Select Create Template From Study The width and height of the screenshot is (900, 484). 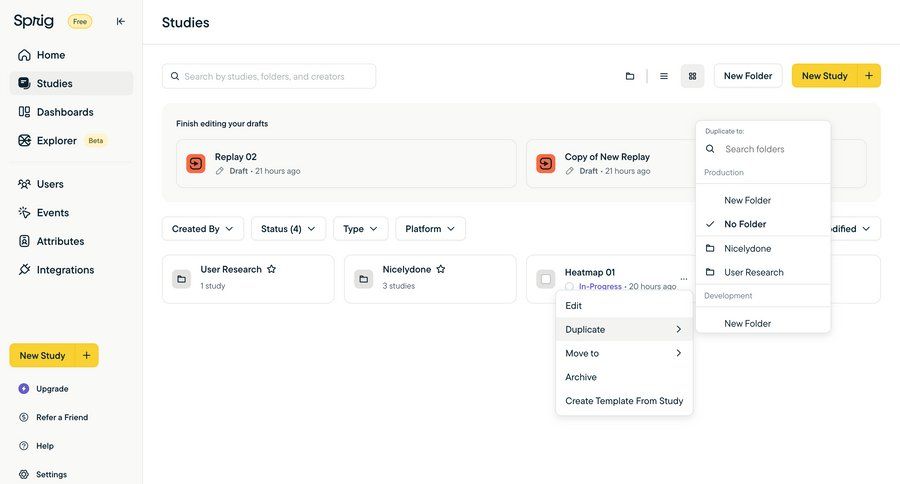coord(624,401)
